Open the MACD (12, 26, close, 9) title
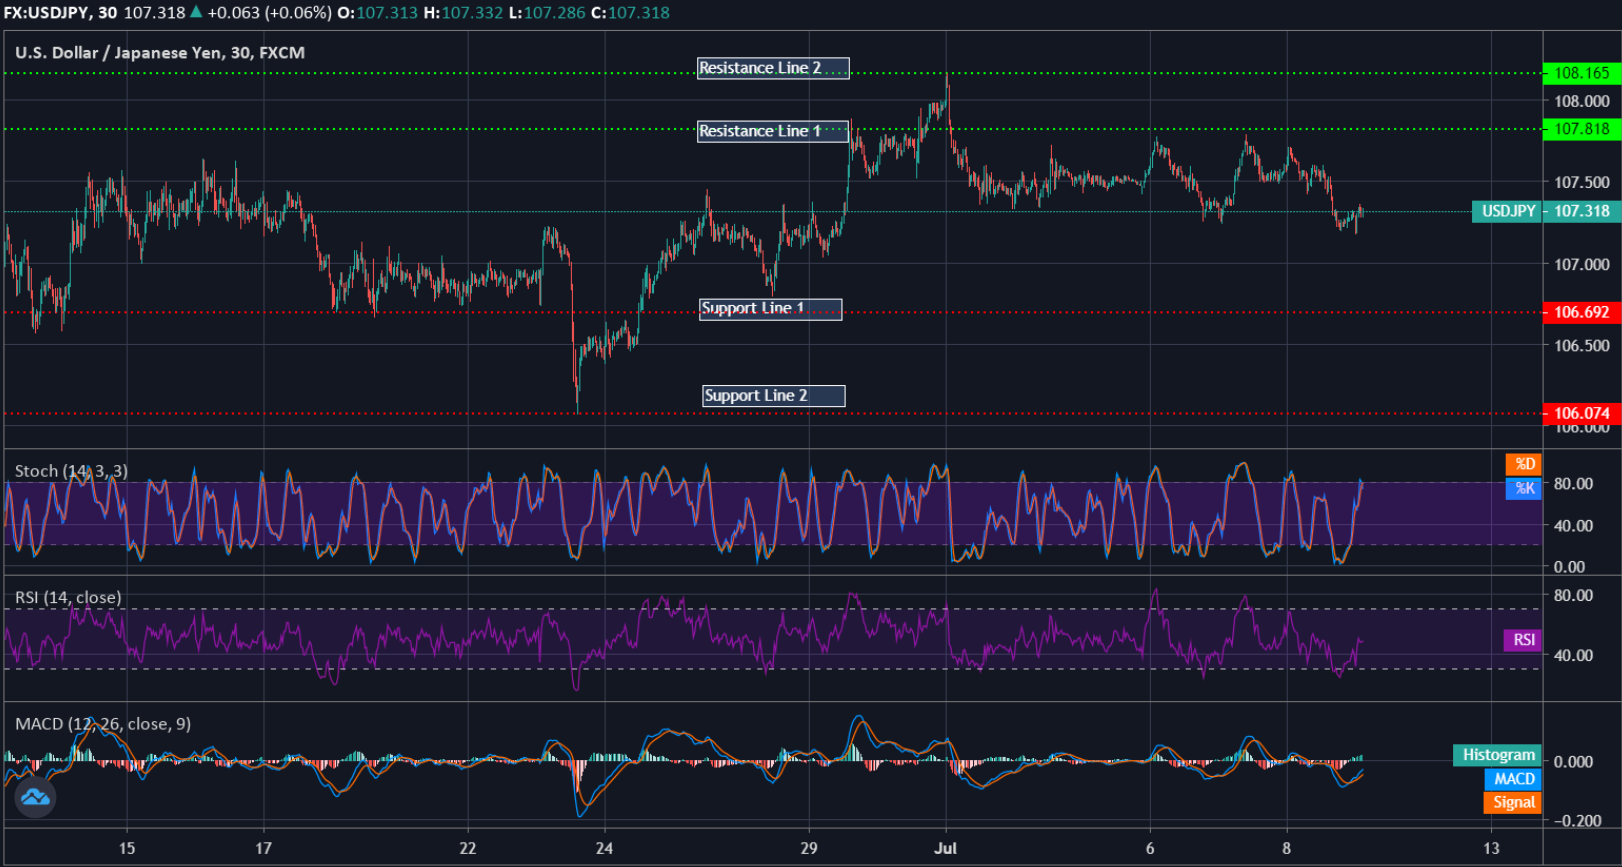Screen dimensions: 1622x867 [103, 723]
